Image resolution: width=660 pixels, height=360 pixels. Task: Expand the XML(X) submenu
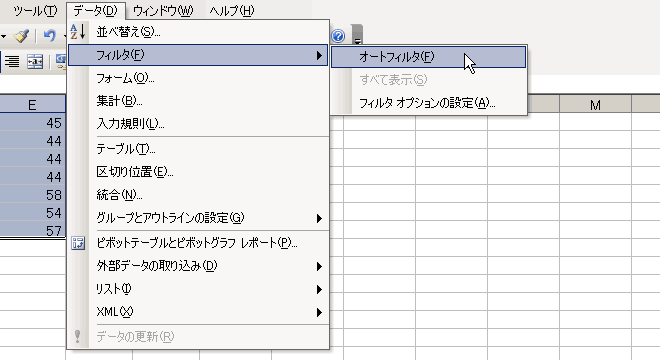coord(198,312)
